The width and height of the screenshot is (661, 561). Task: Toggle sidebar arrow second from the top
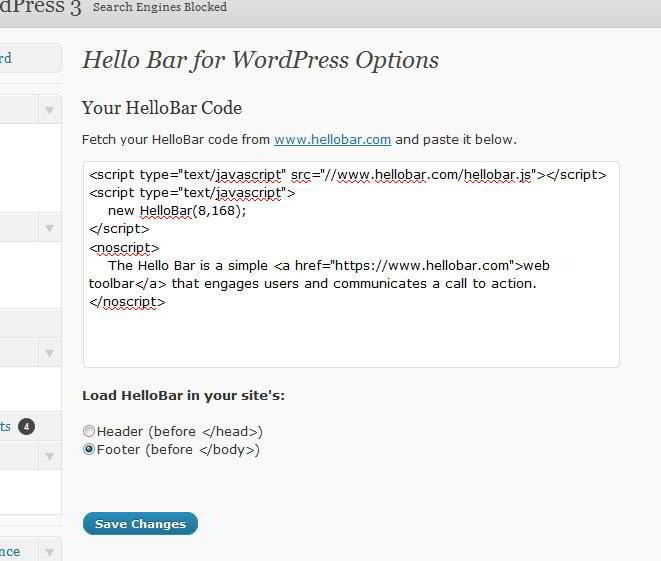50,229
